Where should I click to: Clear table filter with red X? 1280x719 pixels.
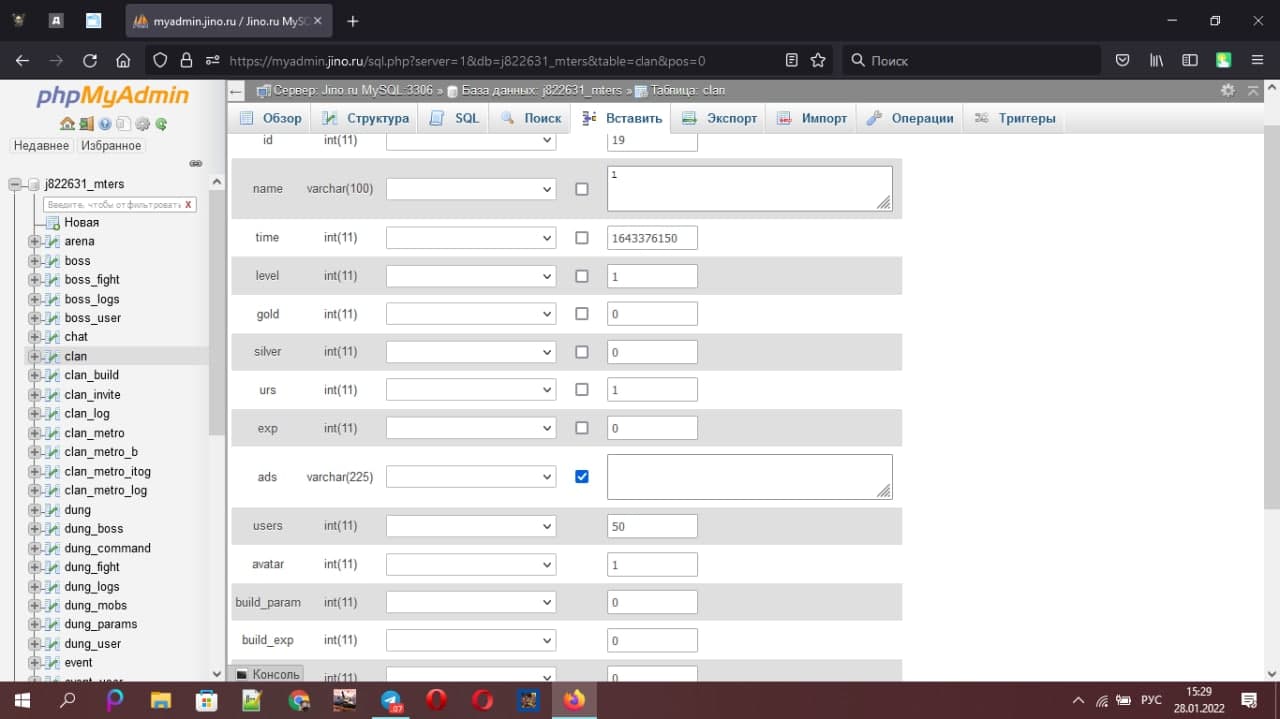coord(188,204)
